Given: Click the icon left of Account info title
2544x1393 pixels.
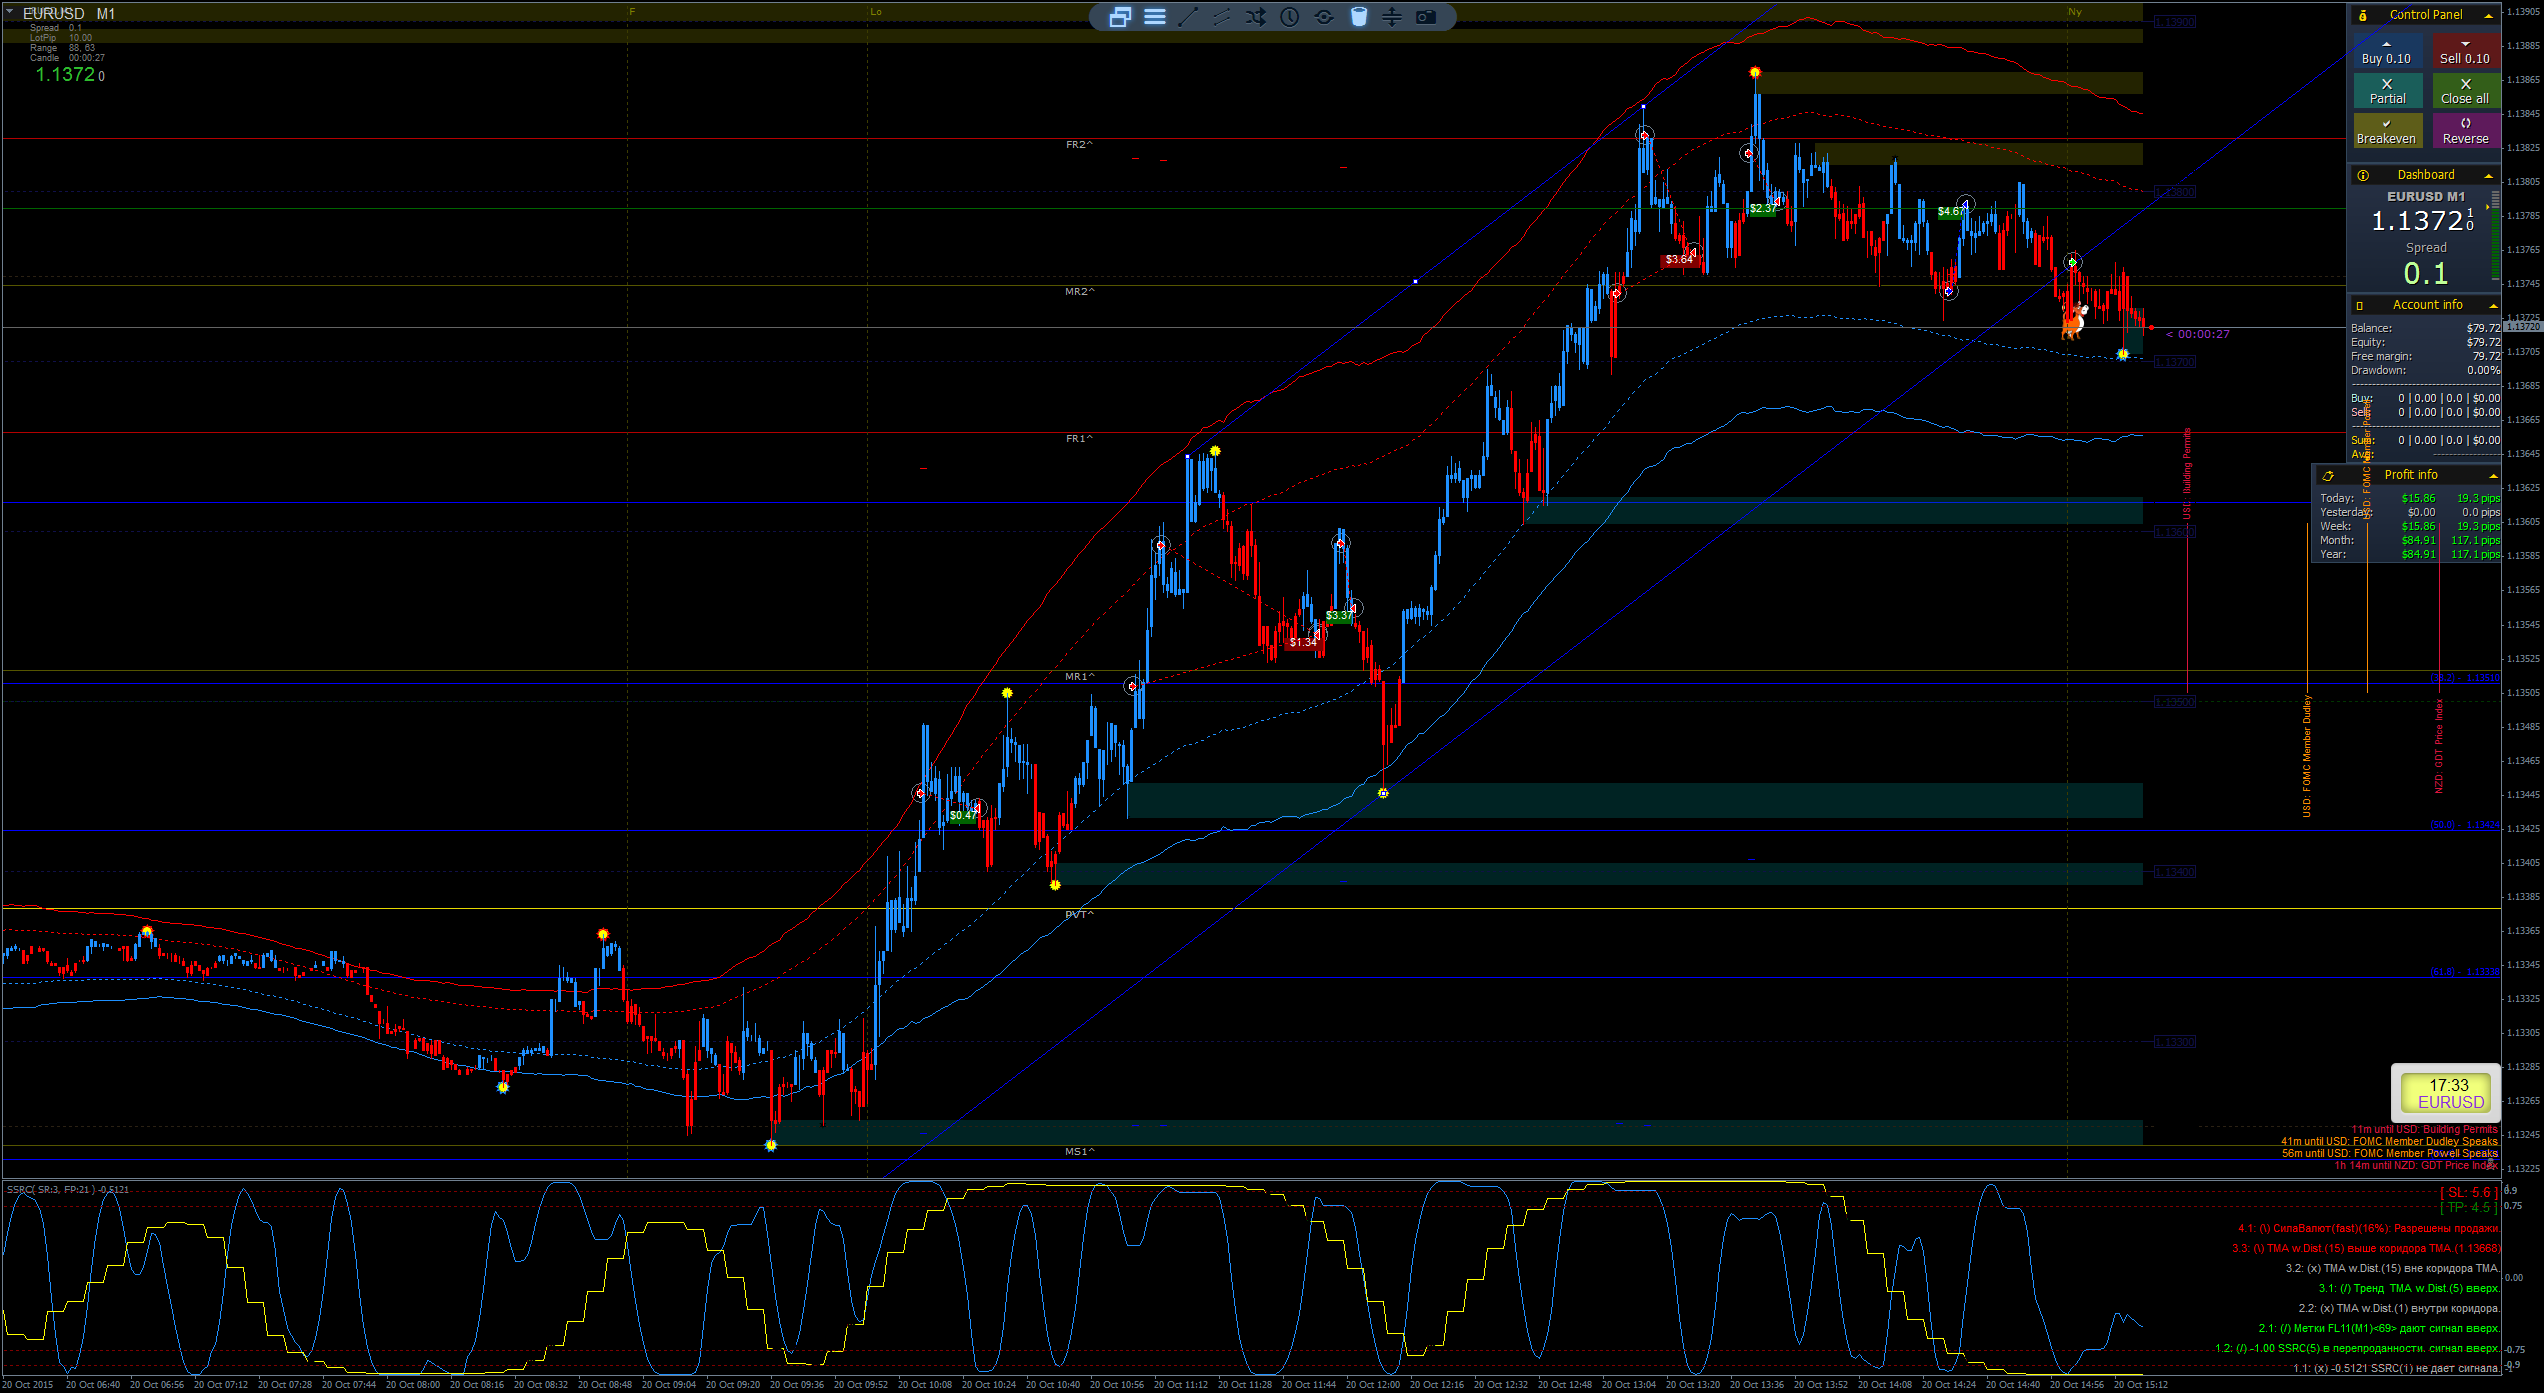Looking at the screenshot, I should [2360, 305].
